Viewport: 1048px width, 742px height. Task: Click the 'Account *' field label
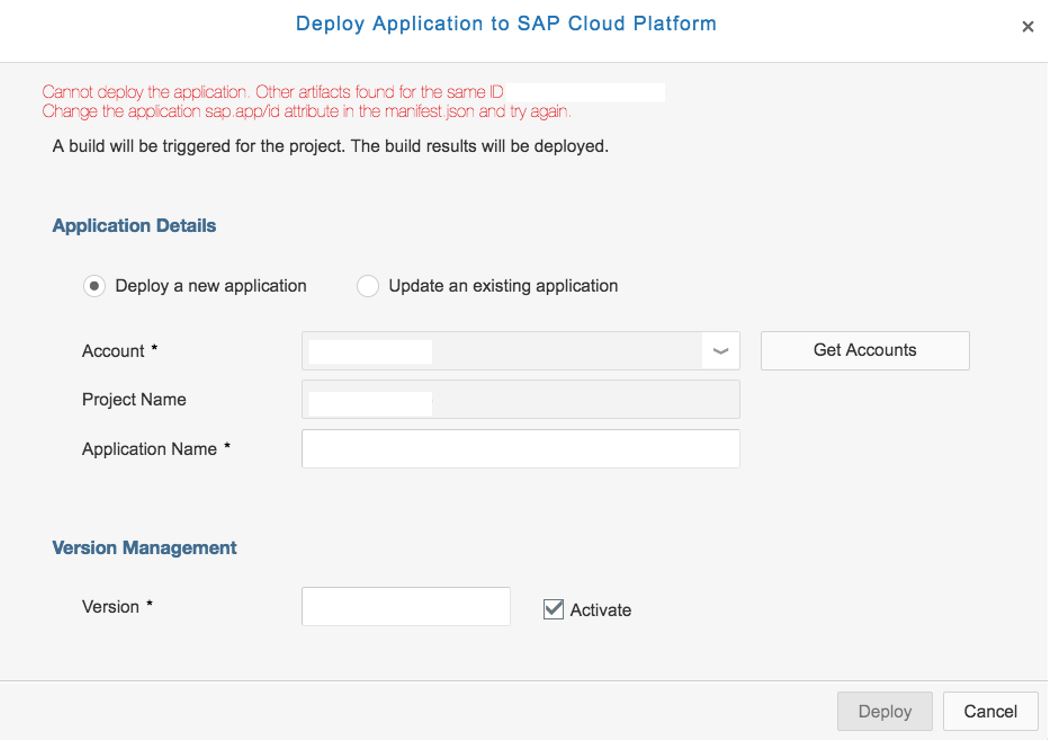120,351
